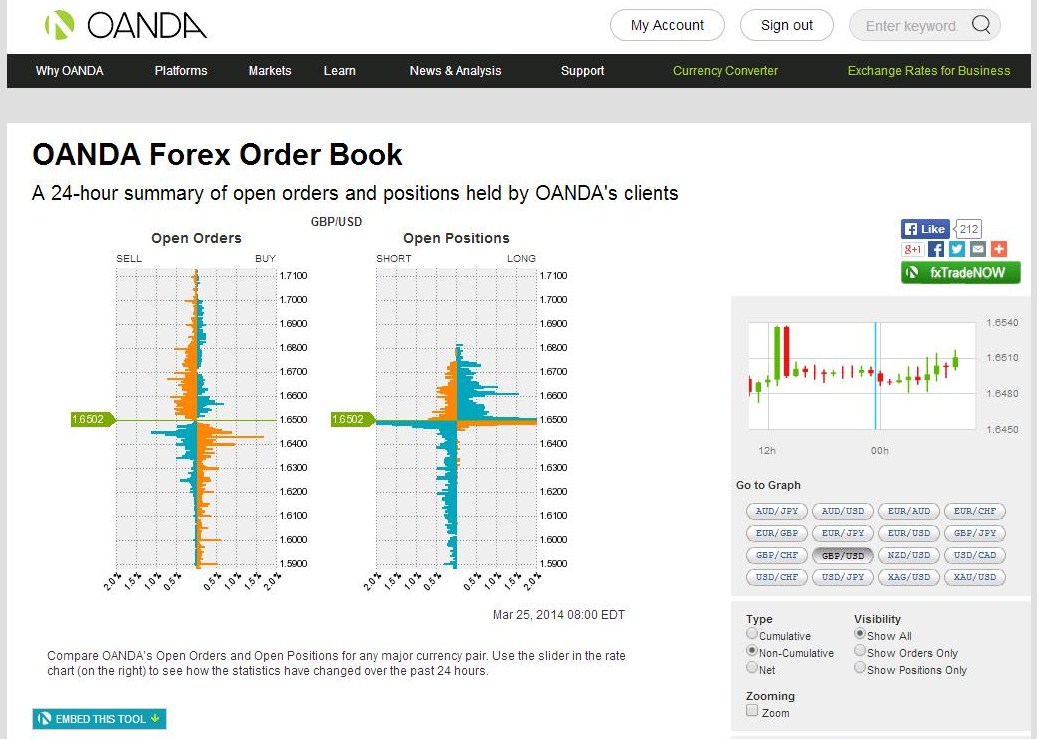Open the fxTradeNOW button
This screenshot has height=739, width=1037.
[960, 273]
